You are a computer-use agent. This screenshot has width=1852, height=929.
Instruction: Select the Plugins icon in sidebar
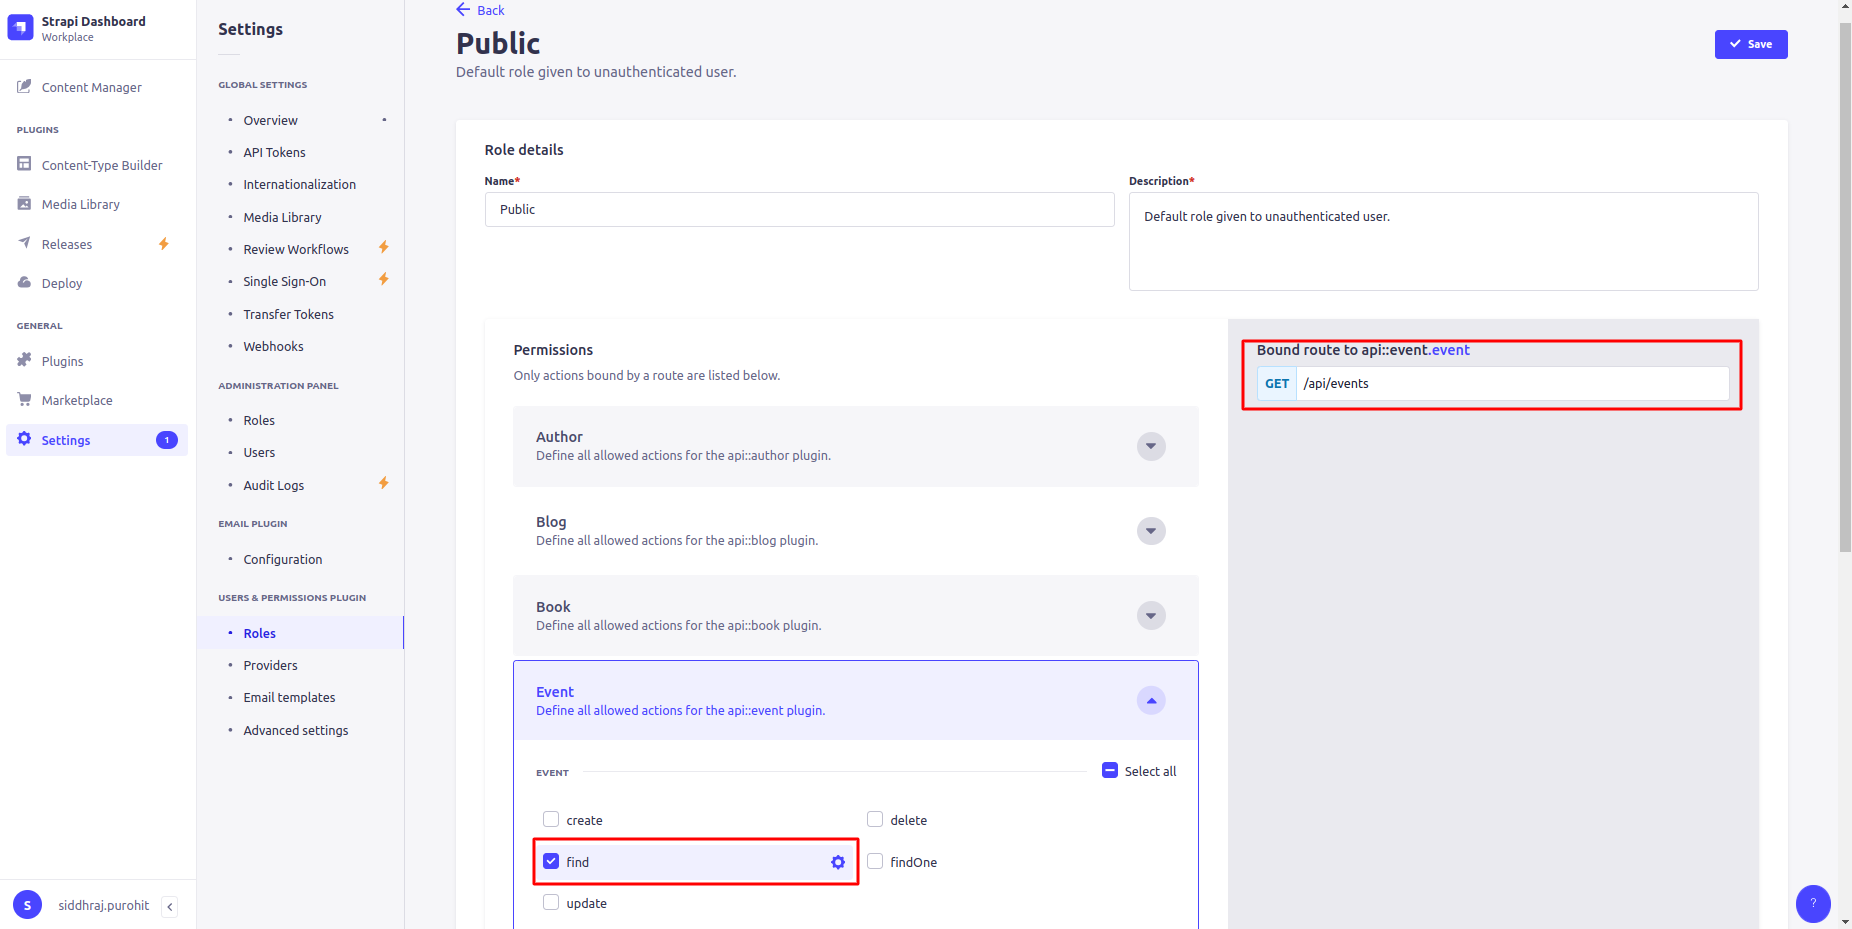(23, 361)
